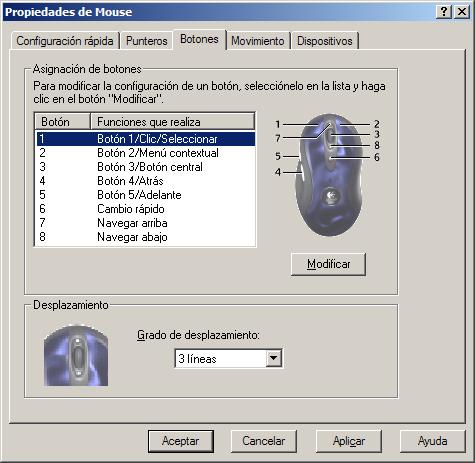Select row Botón 2/Menú contextual
This screenshot has height=463, width=475.
coord(146,153)
